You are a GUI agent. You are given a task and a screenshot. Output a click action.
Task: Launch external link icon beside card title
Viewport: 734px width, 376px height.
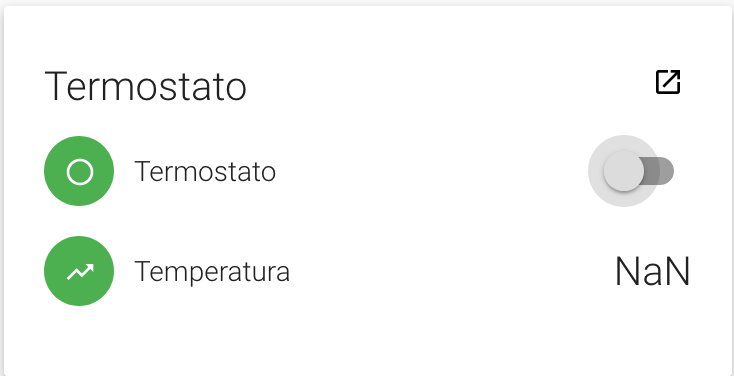coord(668,82)
